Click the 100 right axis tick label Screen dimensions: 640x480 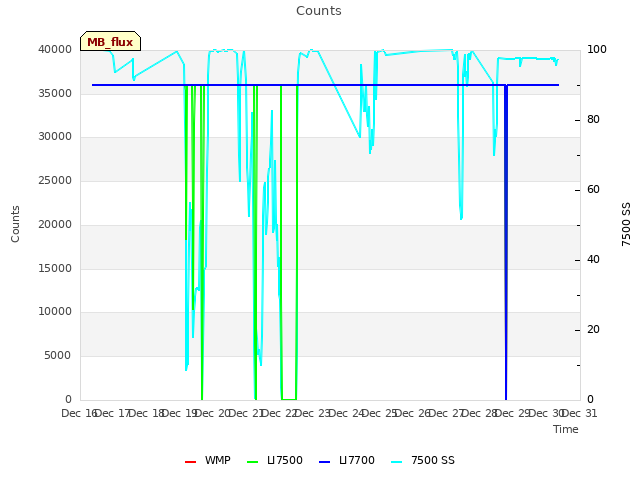point(597,49)
